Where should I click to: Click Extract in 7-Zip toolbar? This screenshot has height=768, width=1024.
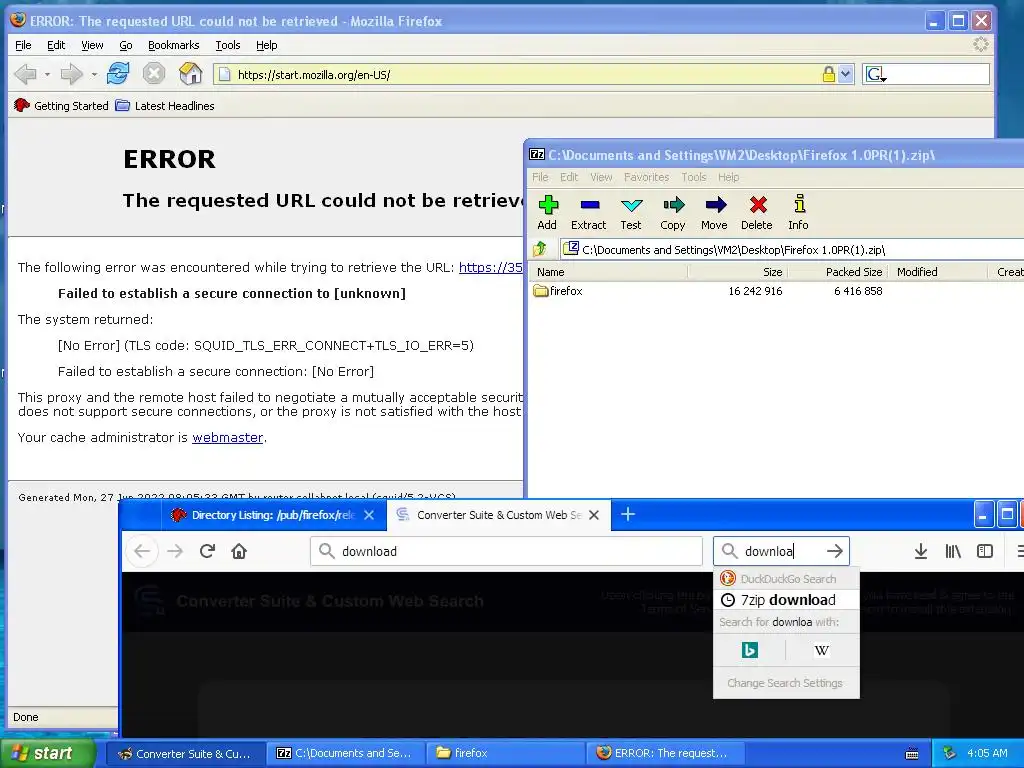click(x=588, y=213)
